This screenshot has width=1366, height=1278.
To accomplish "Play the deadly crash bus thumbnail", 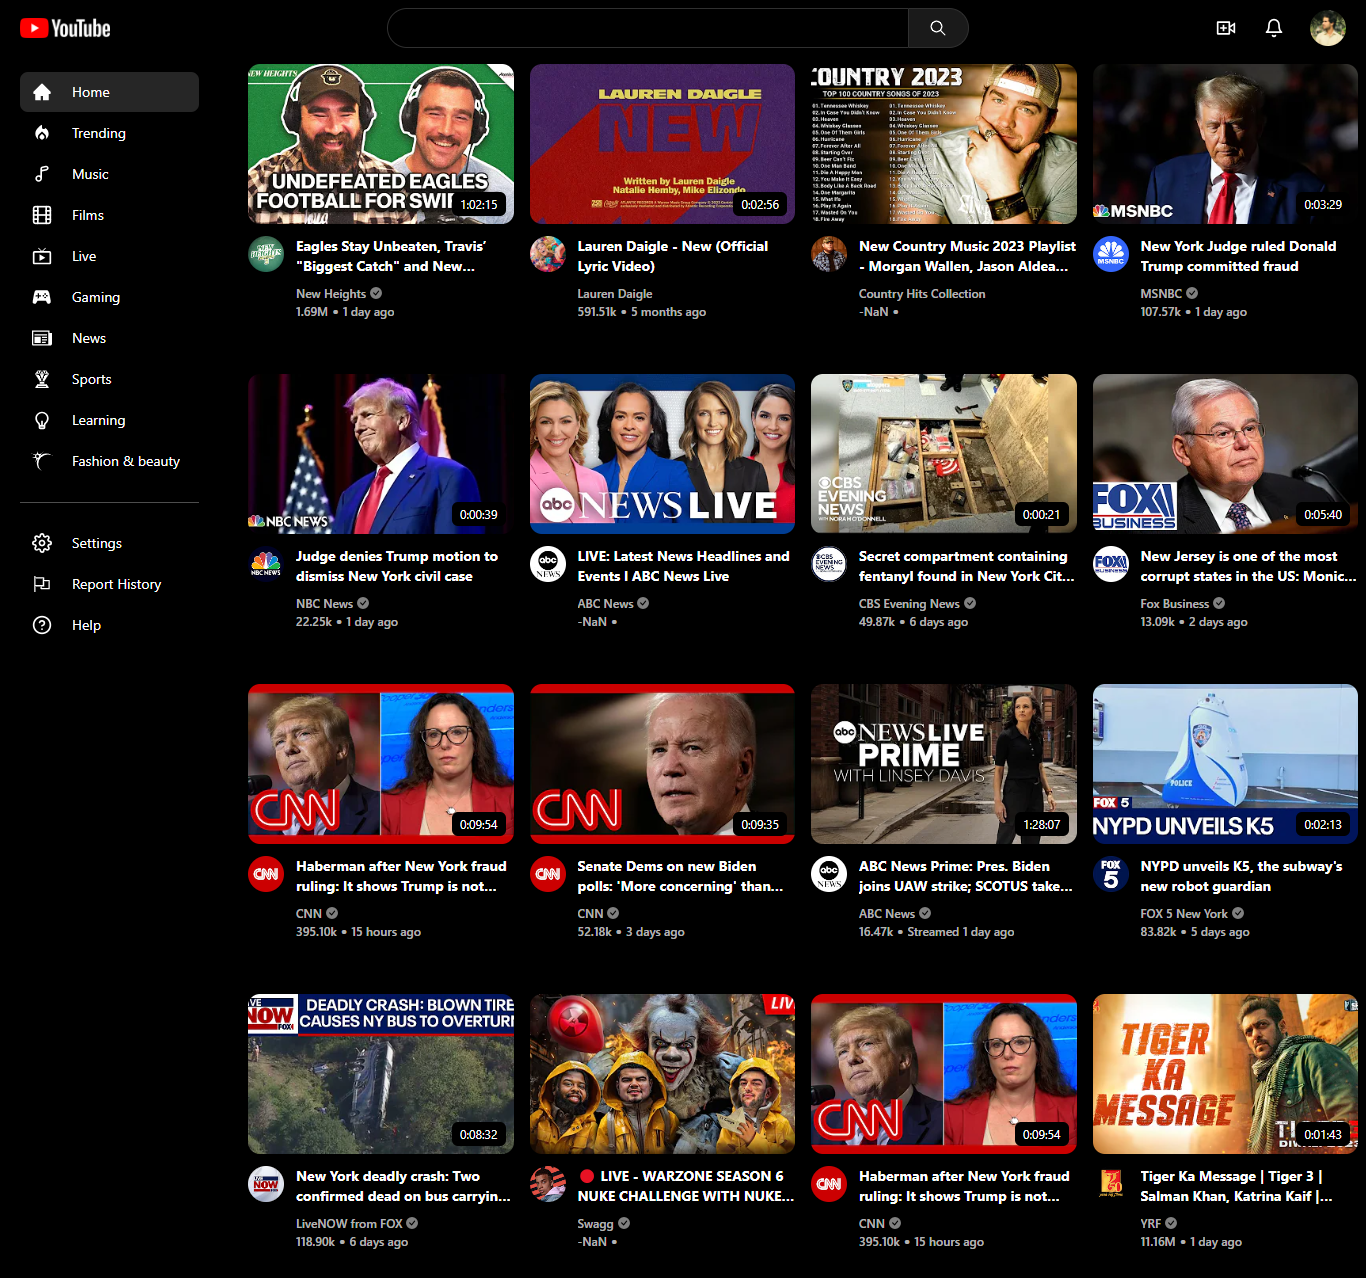I will click(381, 1074).
